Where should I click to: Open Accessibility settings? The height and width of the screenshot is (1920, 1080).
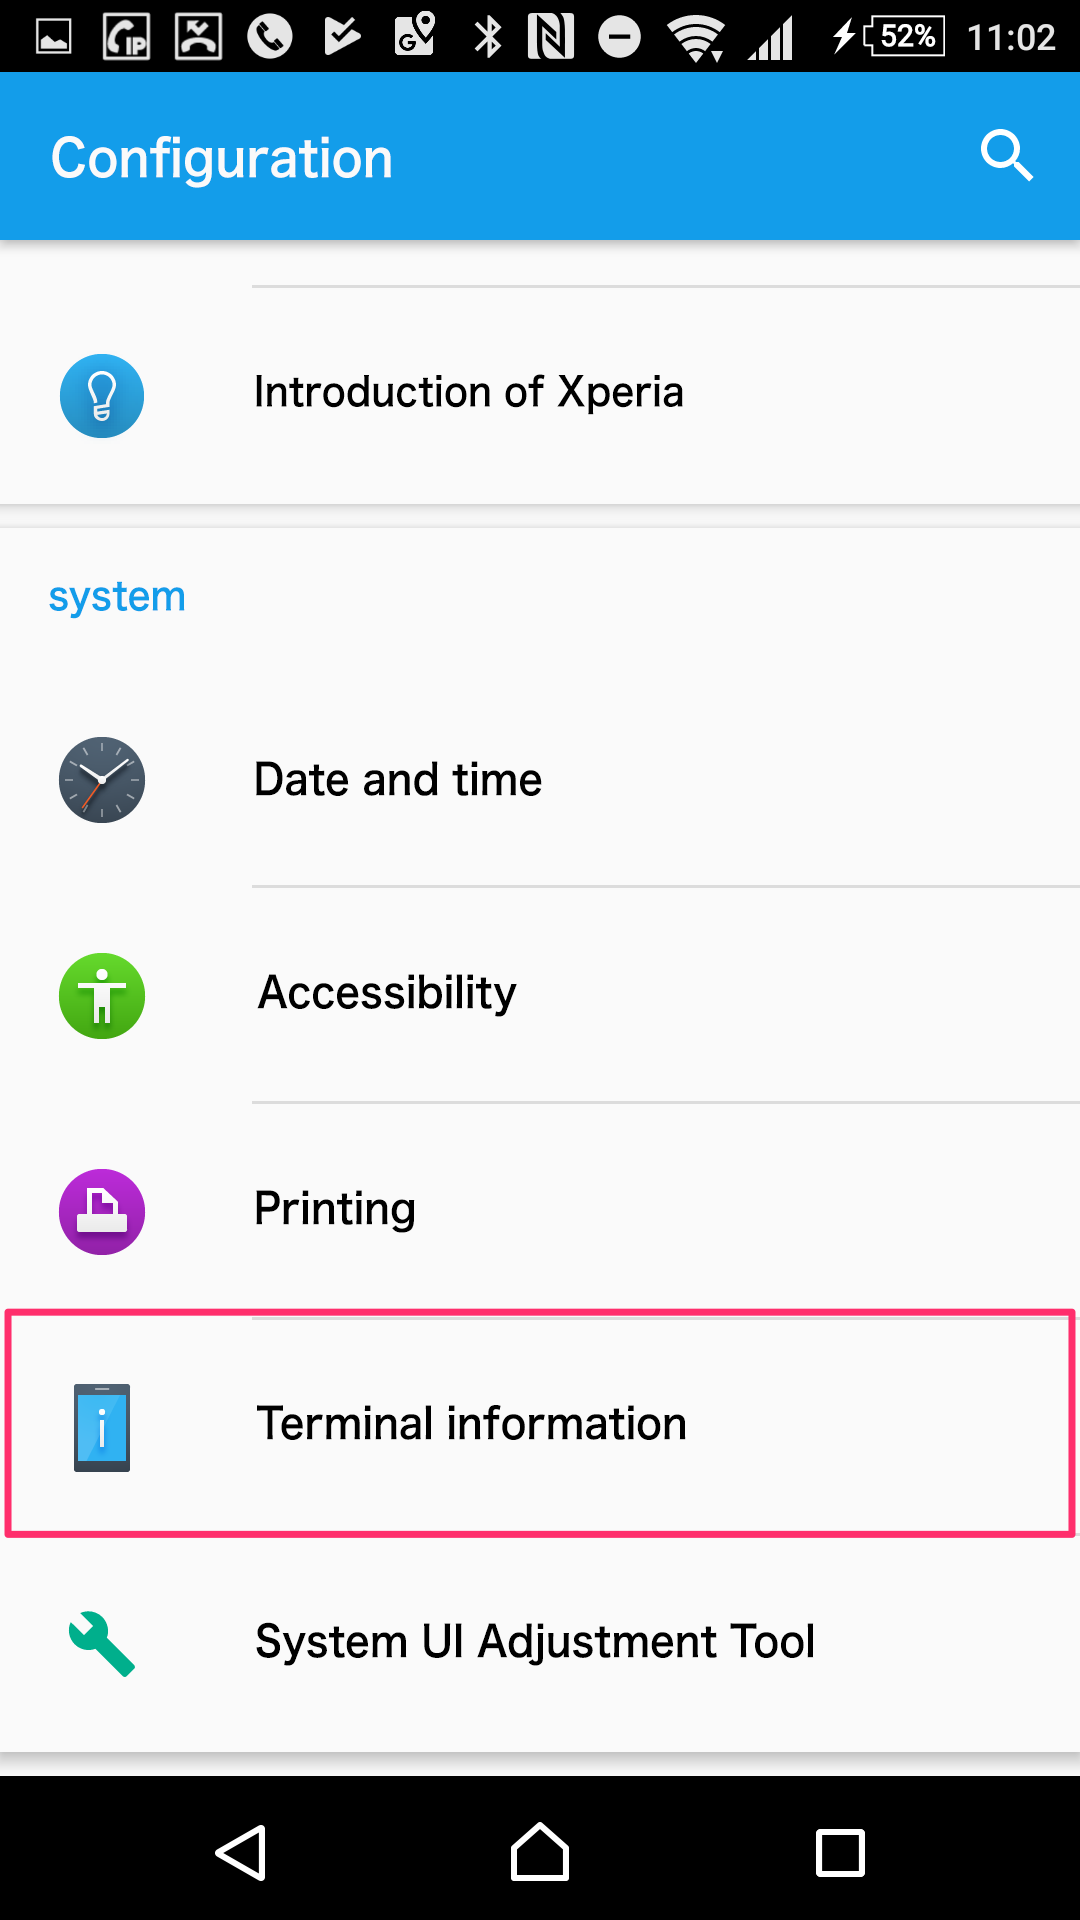pyautogui.click(x=387, y=993)
